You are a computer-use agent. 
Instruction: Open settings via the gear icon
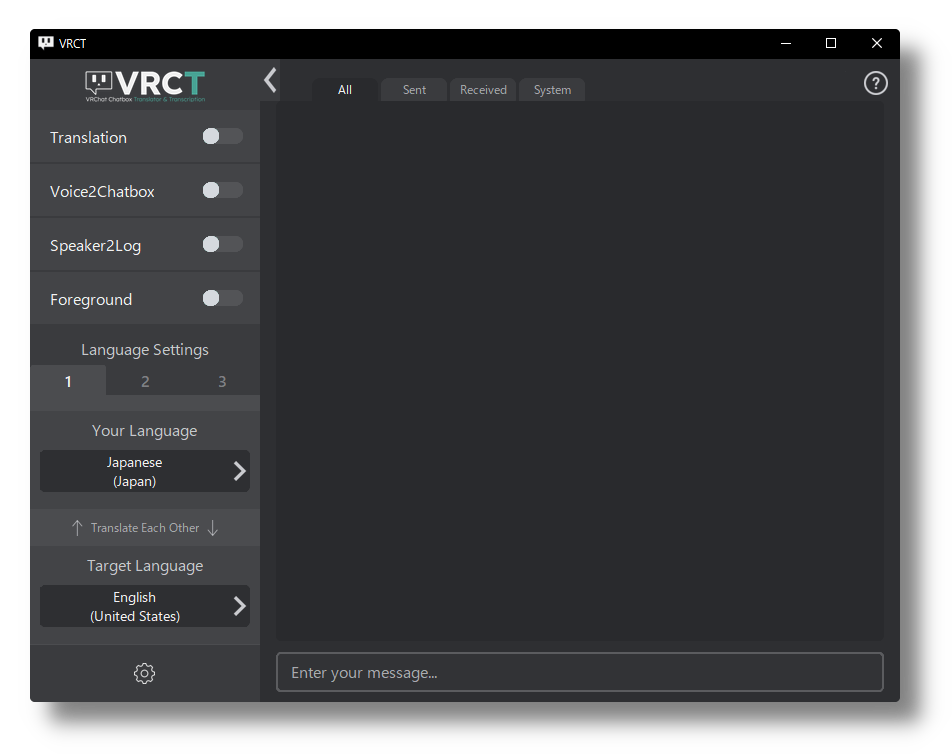(144, 673)
